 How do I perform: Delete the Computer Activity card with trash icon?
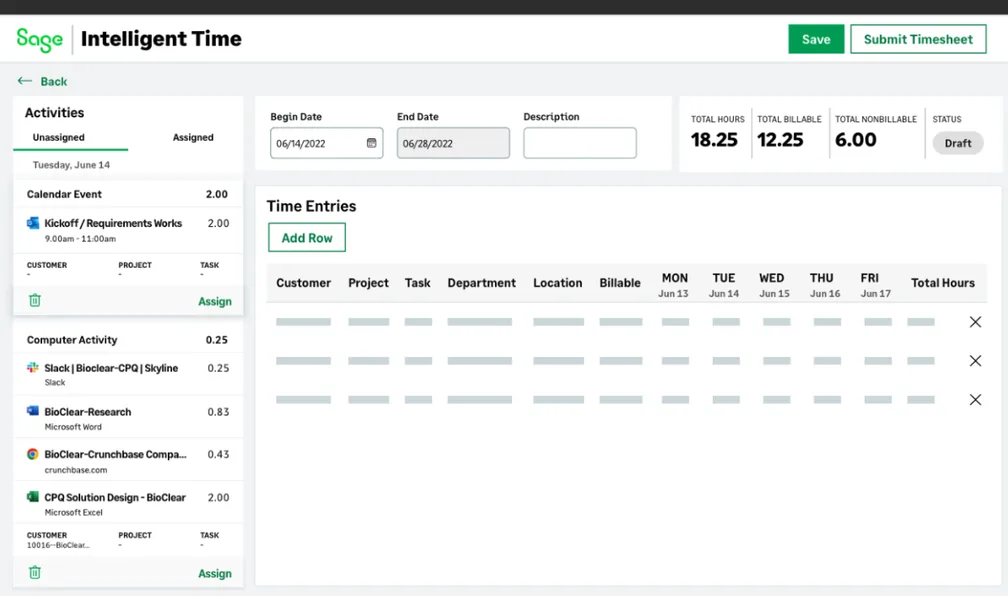pos(35,572)
